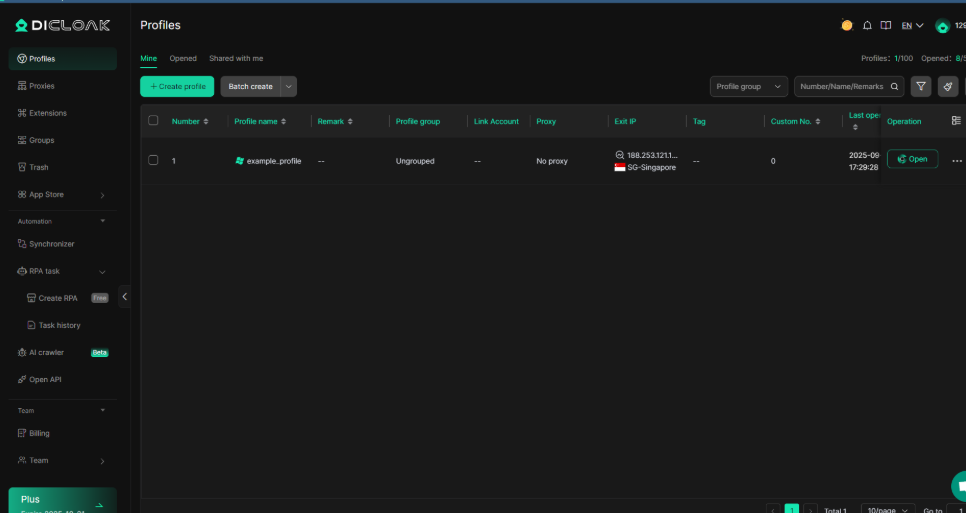Click the Profile group column header
This screenshot has width=966, height=513.
click(418, 121)
